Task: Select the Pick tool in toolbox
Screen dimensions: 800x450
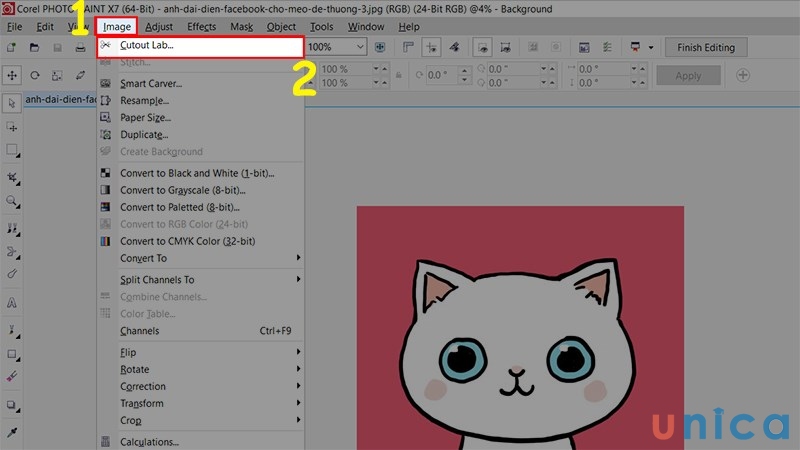Action: tap(12, 102)
